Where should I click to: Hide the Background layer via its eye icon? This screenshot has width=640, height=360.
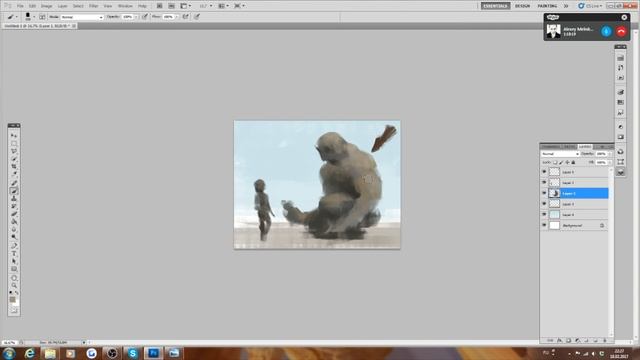click(544, 225)
